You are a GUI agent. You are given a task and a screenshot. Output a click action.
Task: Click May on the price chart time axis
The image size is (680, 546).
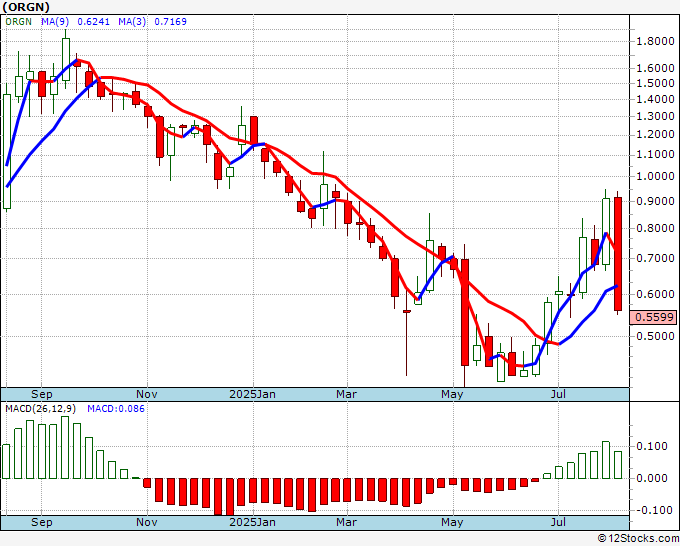pyautogui.click(x=452, y=394)
